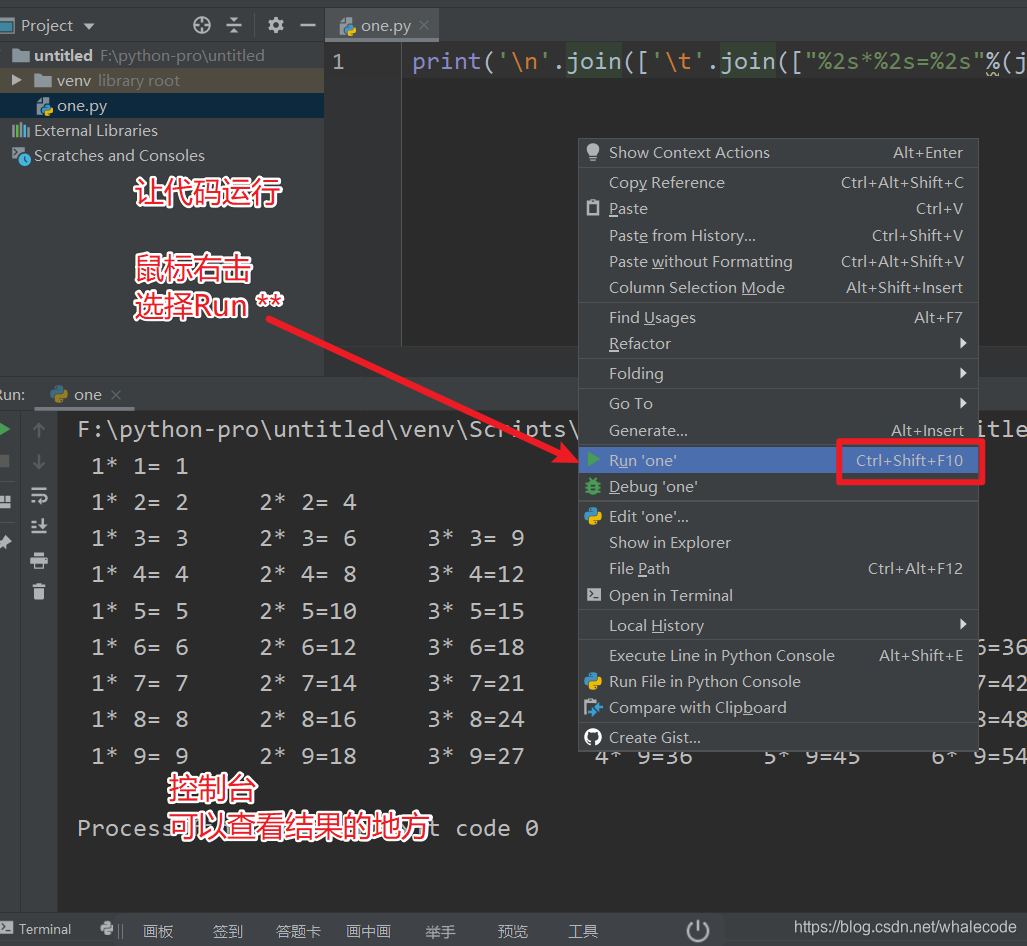The width and height of the screenshot is (1027, 946).
Task: Click the locate-in-project crosshair icon
Action: [202, 26]
